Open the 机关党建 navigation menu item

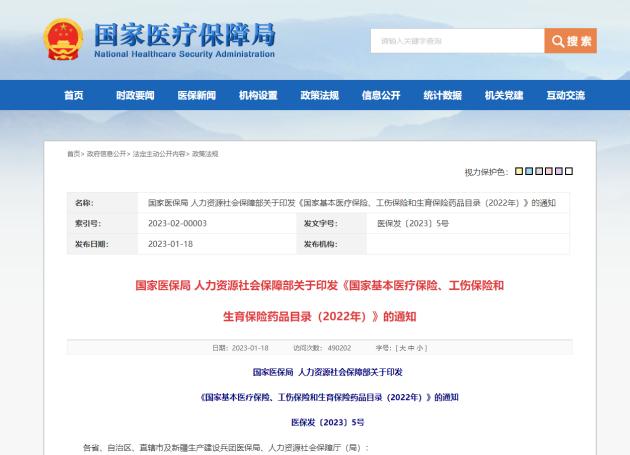504,95
